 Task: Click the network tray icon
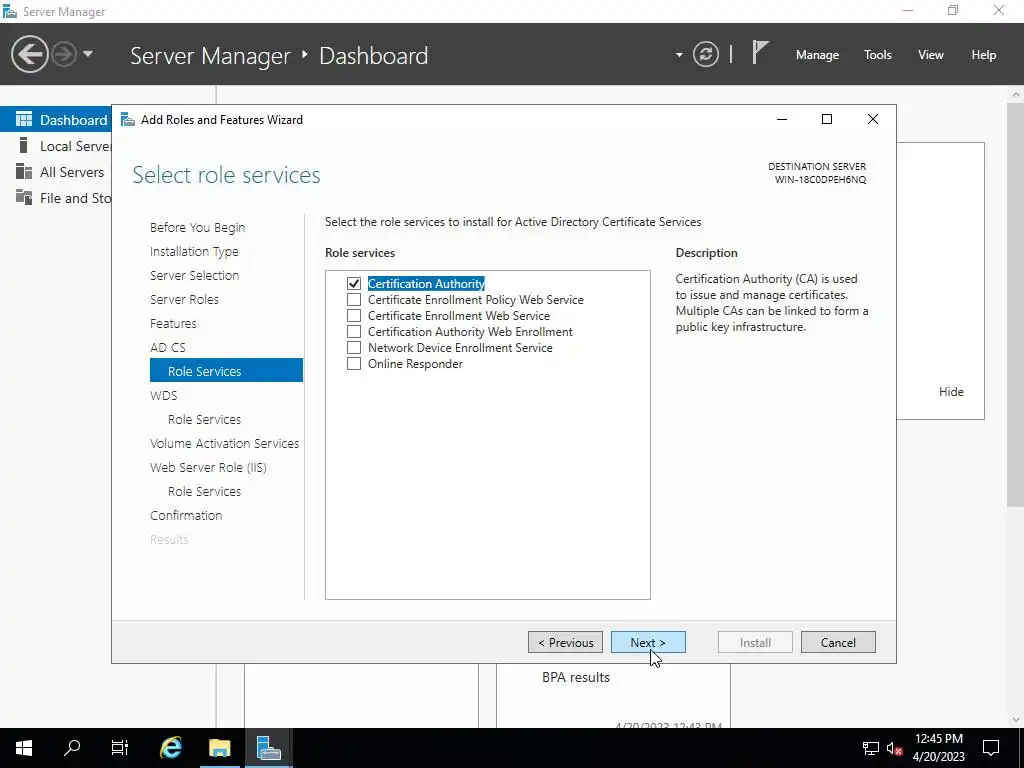pos(870,748)
